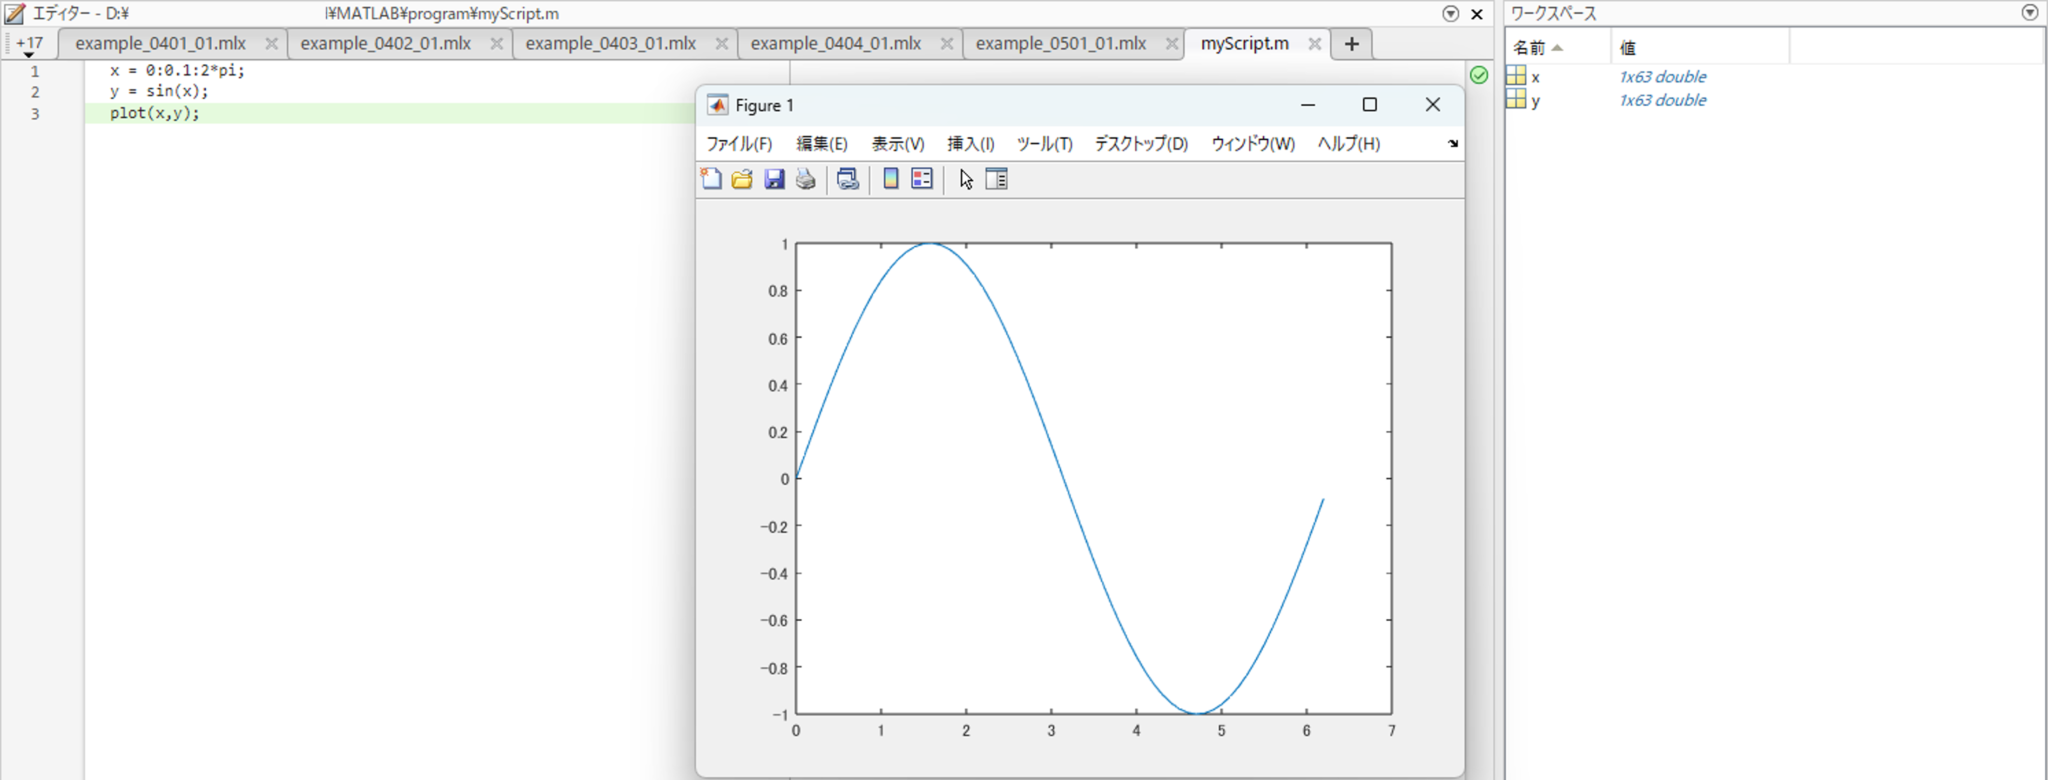
Task: Sort workspace by the 名前 column header
Action: pos(1529,48)
